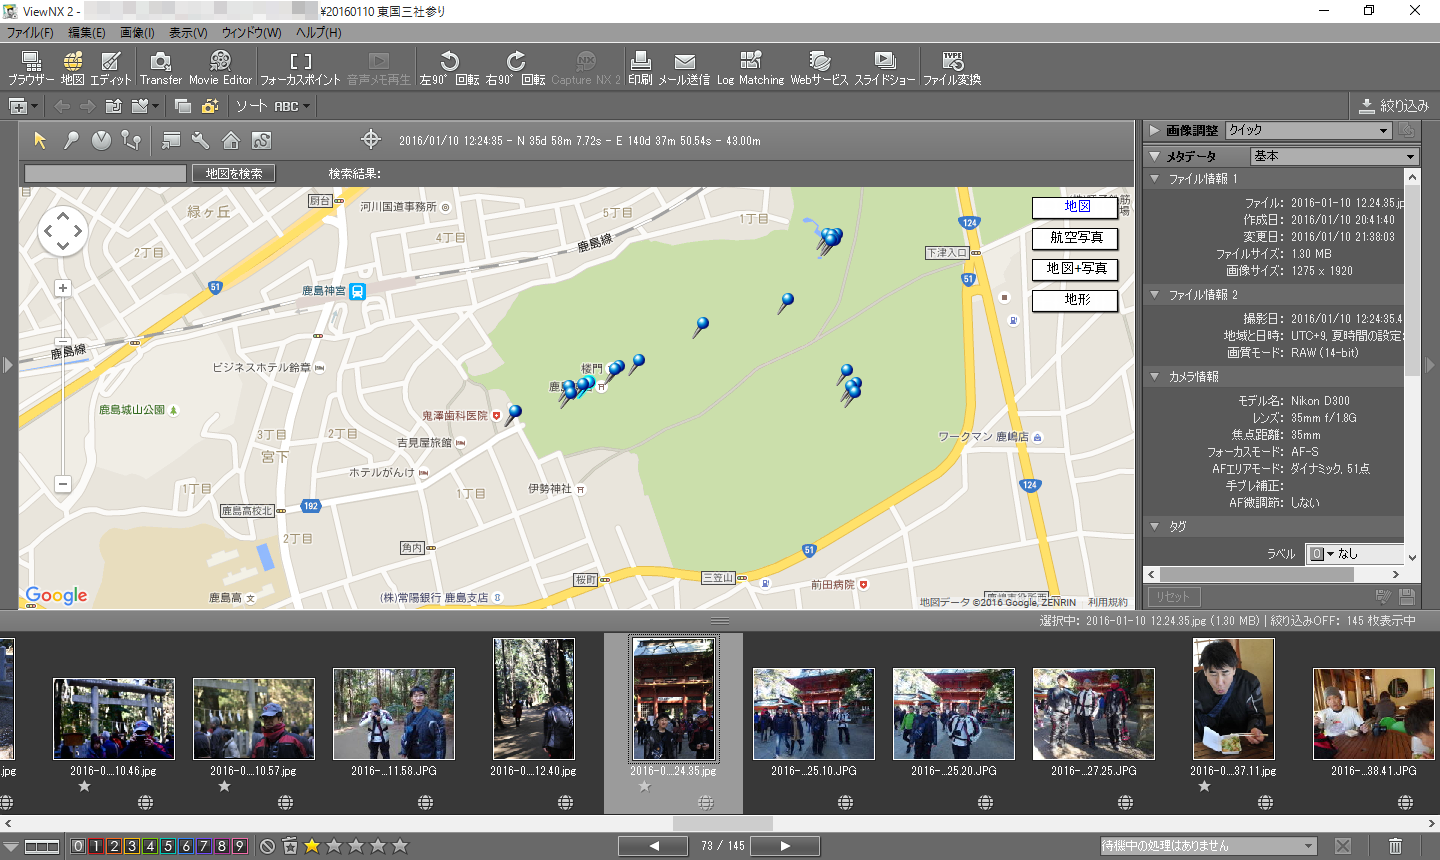The width and height of the screenshot is (1440, 860).
Task: Select thumbnail 2016-...25.10.JPG
Action: (x=813, y=713)
